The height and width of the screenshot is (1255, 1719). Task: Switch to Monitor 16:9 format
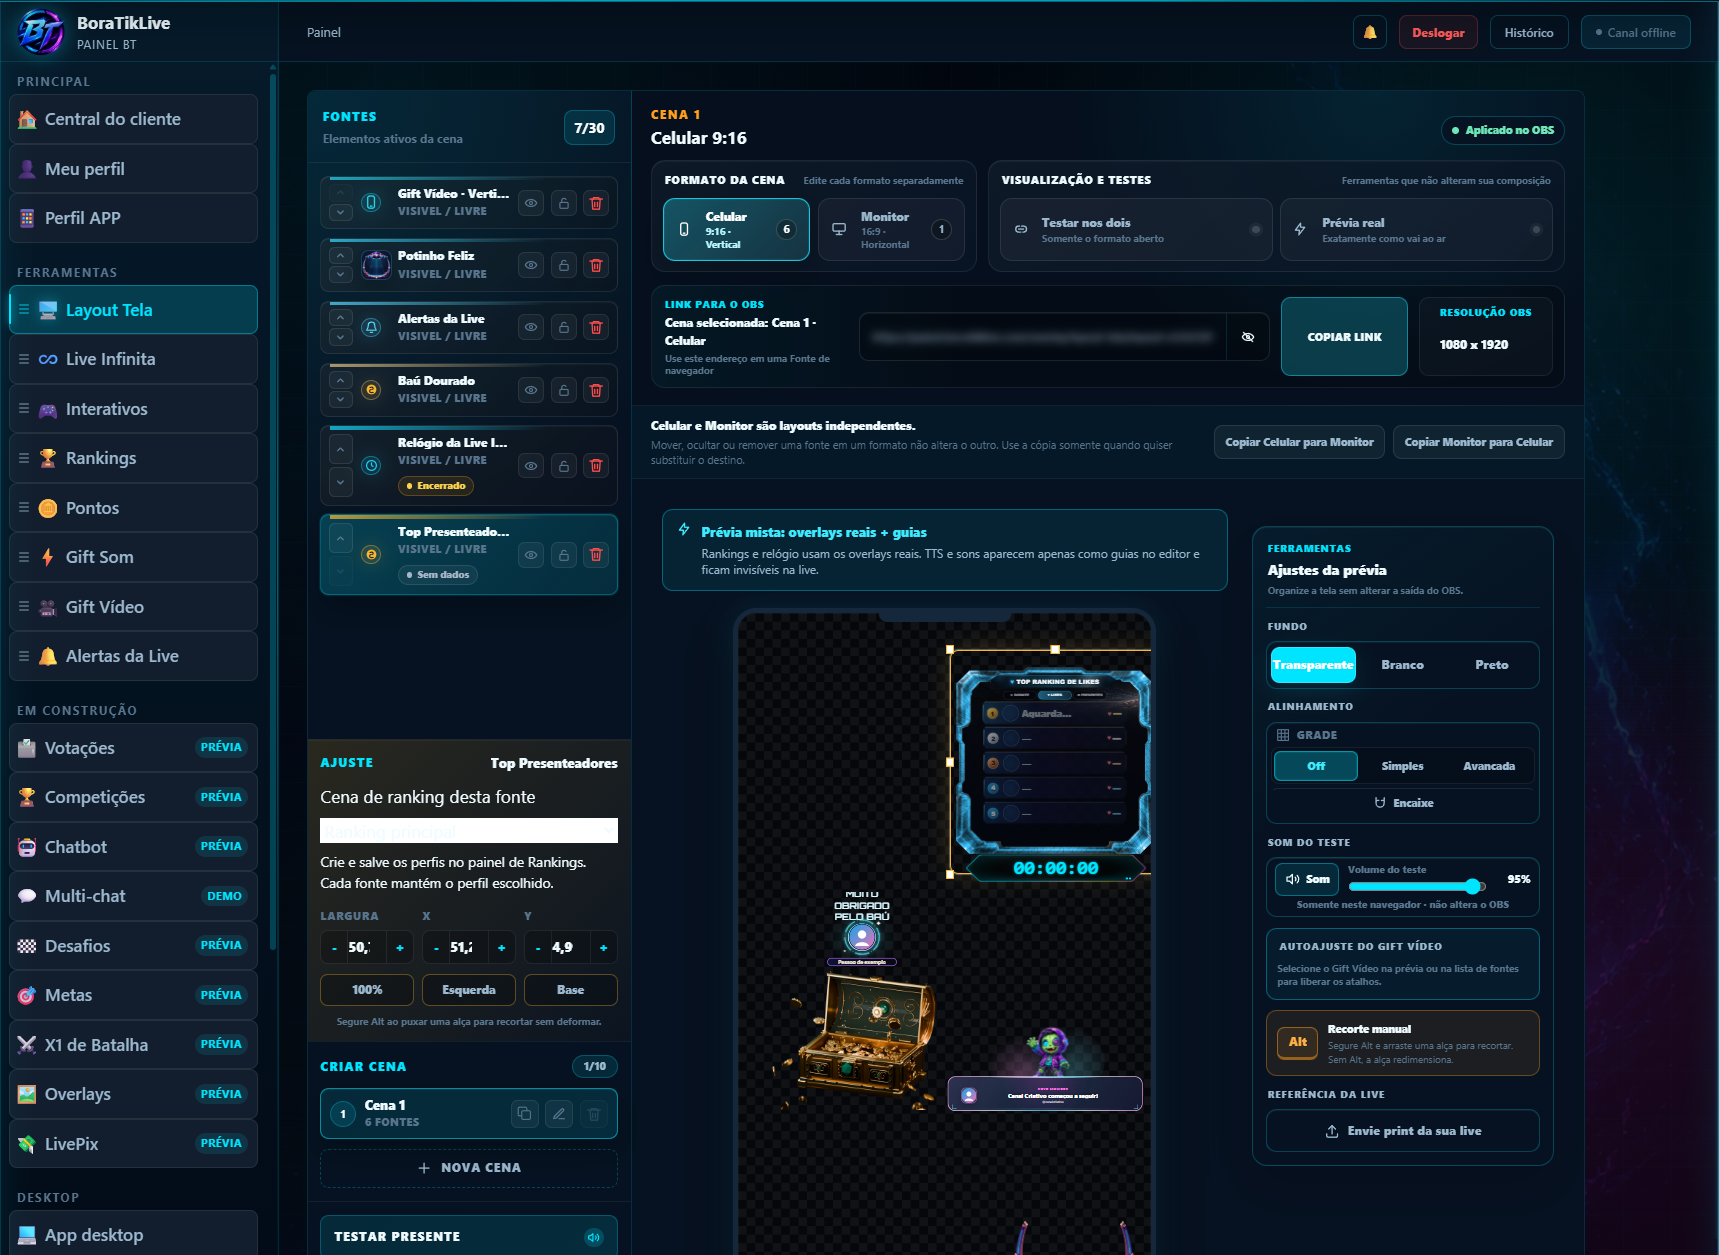tap(891, 230)
